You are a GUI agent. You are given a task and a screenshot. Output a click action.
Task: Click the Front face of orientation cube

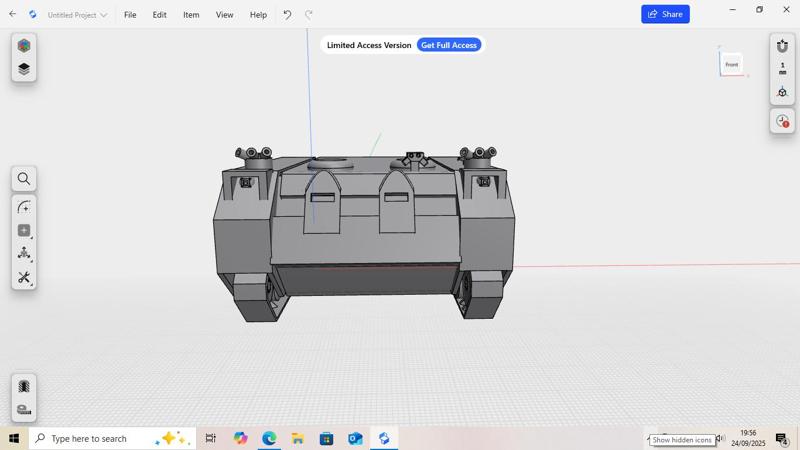[731, 65]
